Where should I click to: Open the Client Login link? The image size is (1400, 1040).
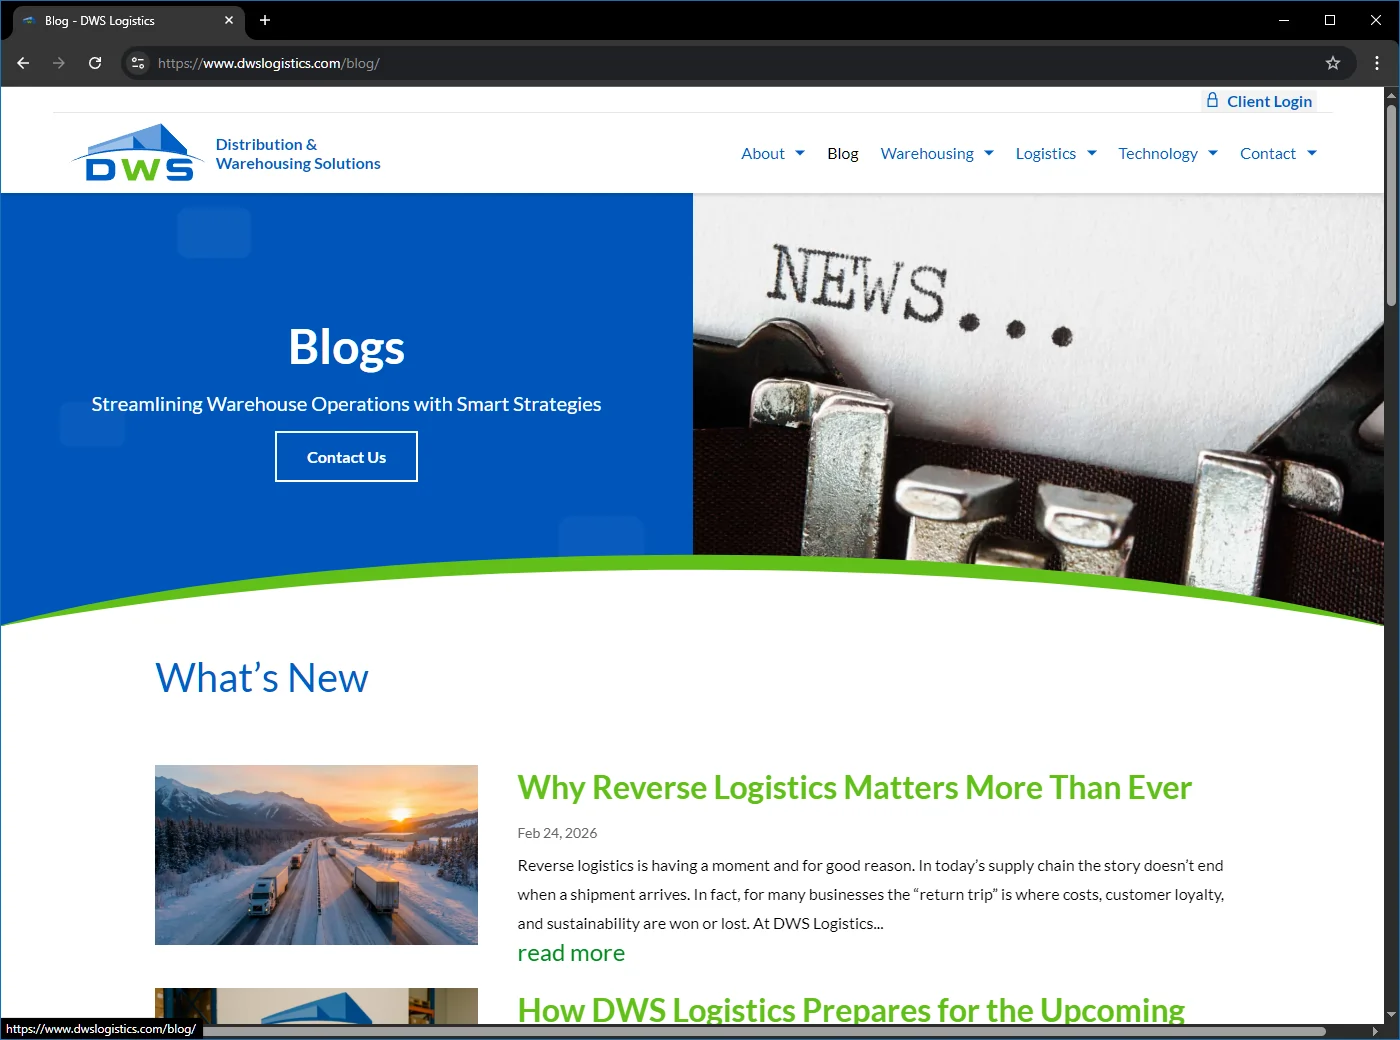pyautogui.click(x=1259, y=101)
